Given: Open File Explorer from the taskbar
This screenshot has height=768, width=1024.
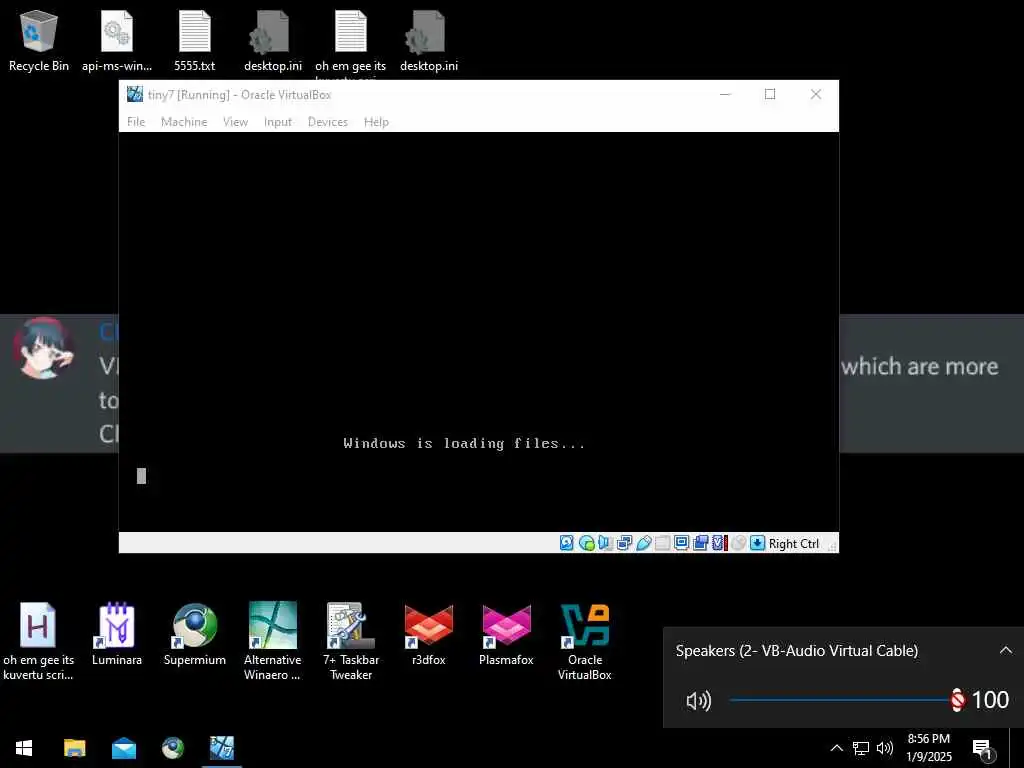Looking at the screenshot, I should coord(74,748).
